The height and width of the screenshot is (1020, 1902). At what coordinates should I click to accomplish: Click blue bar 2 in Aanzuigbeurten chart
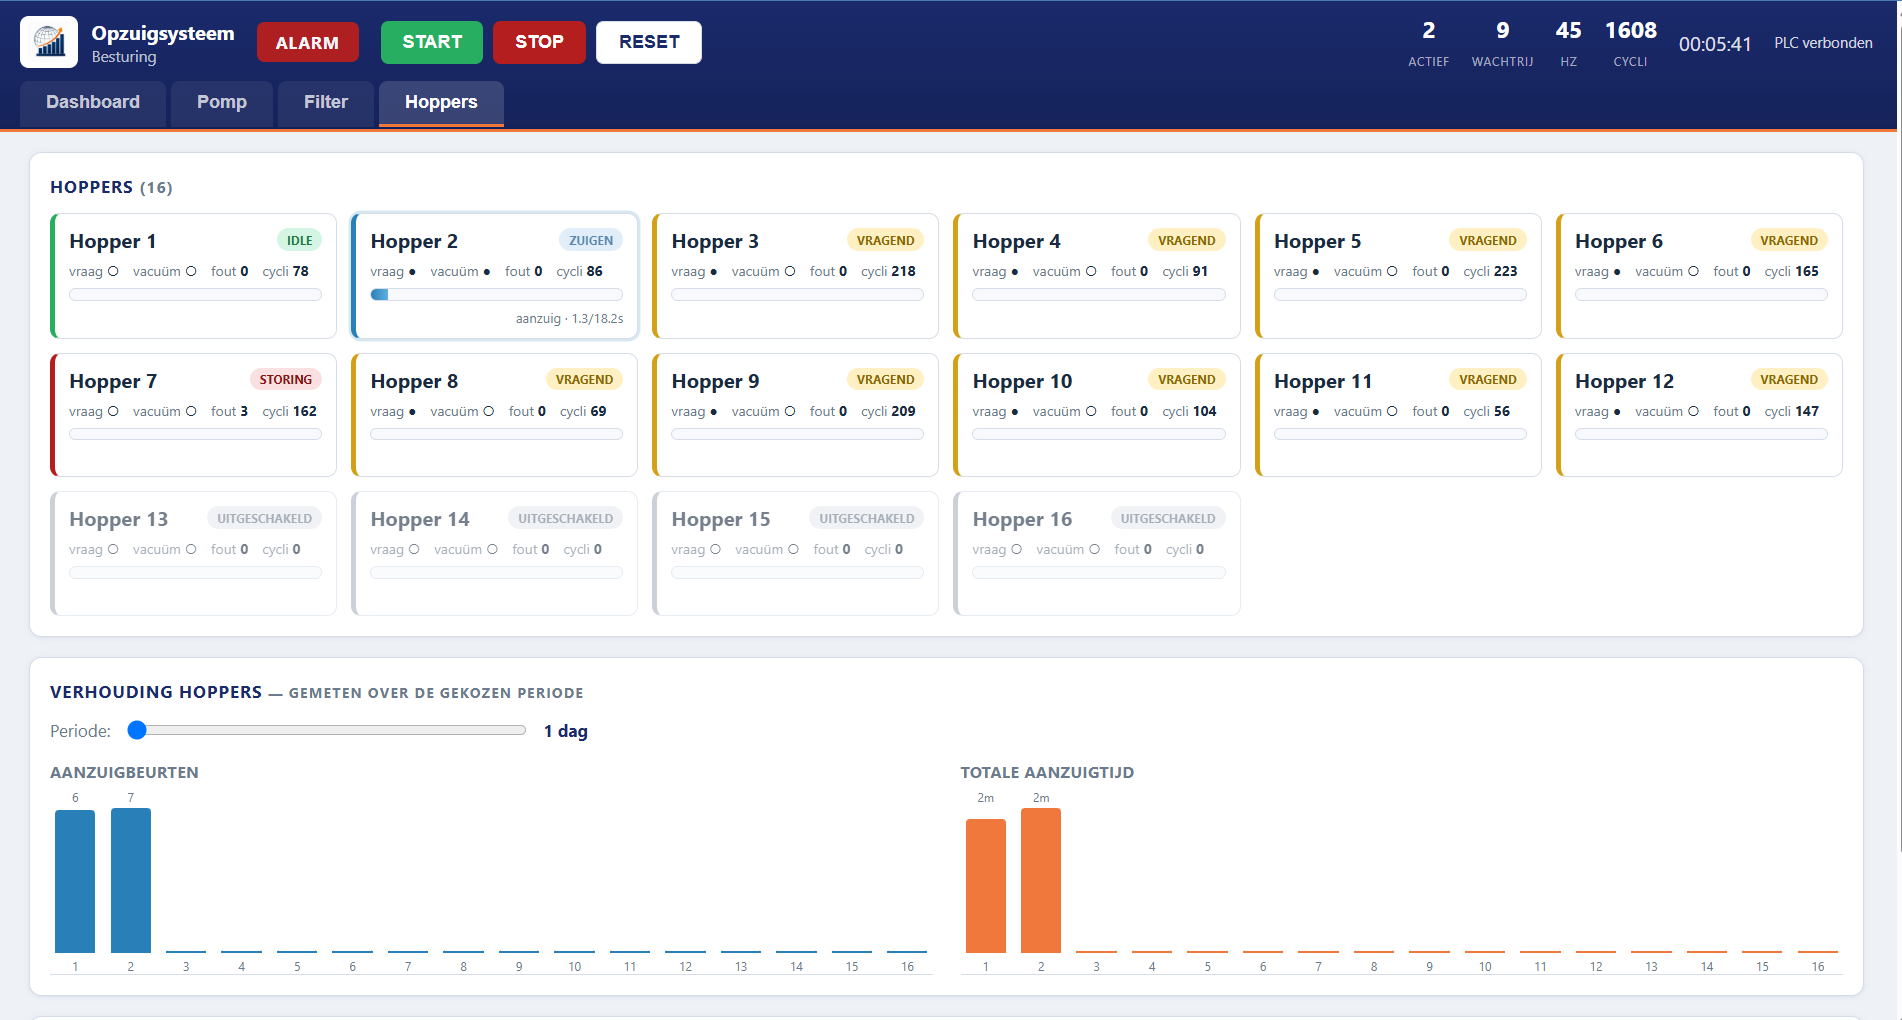coord(131,880)
